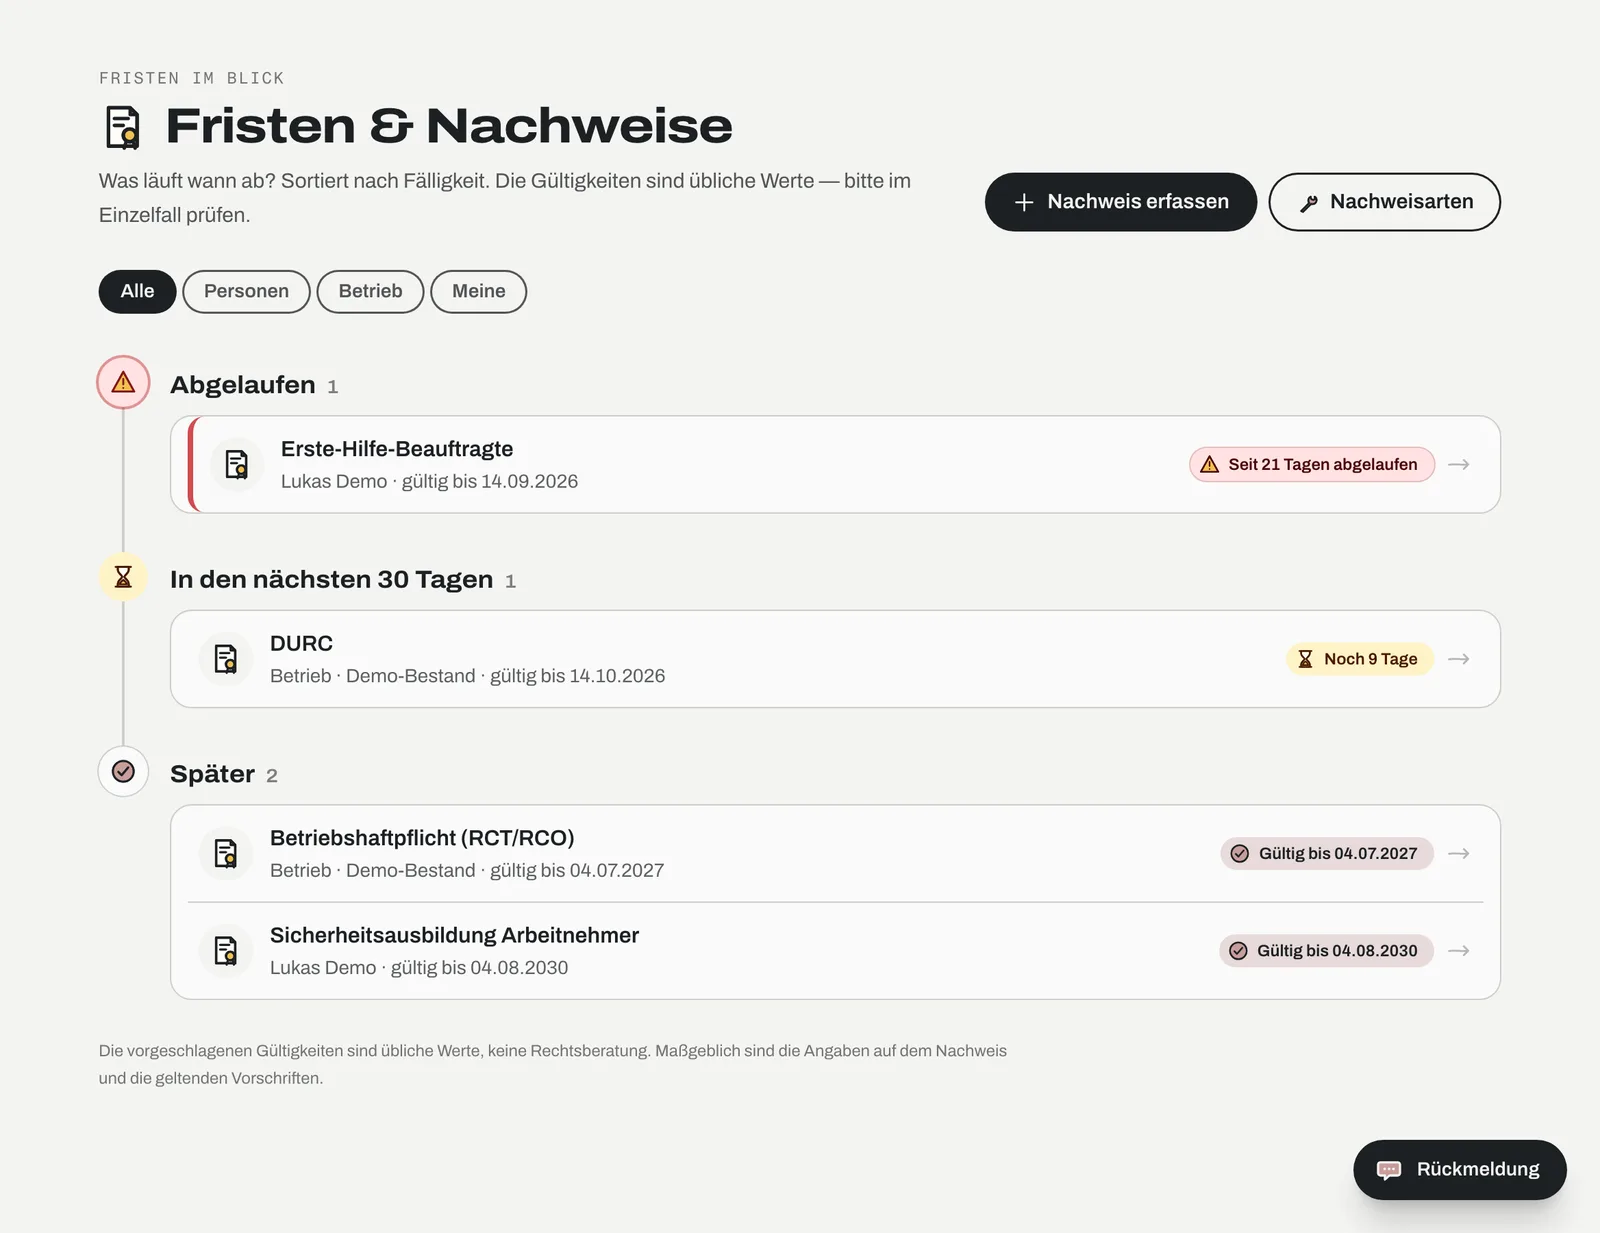
Task: Open Sicherheitsausbildung Arbeitnehmer title
Action: [x=454, y=935]
